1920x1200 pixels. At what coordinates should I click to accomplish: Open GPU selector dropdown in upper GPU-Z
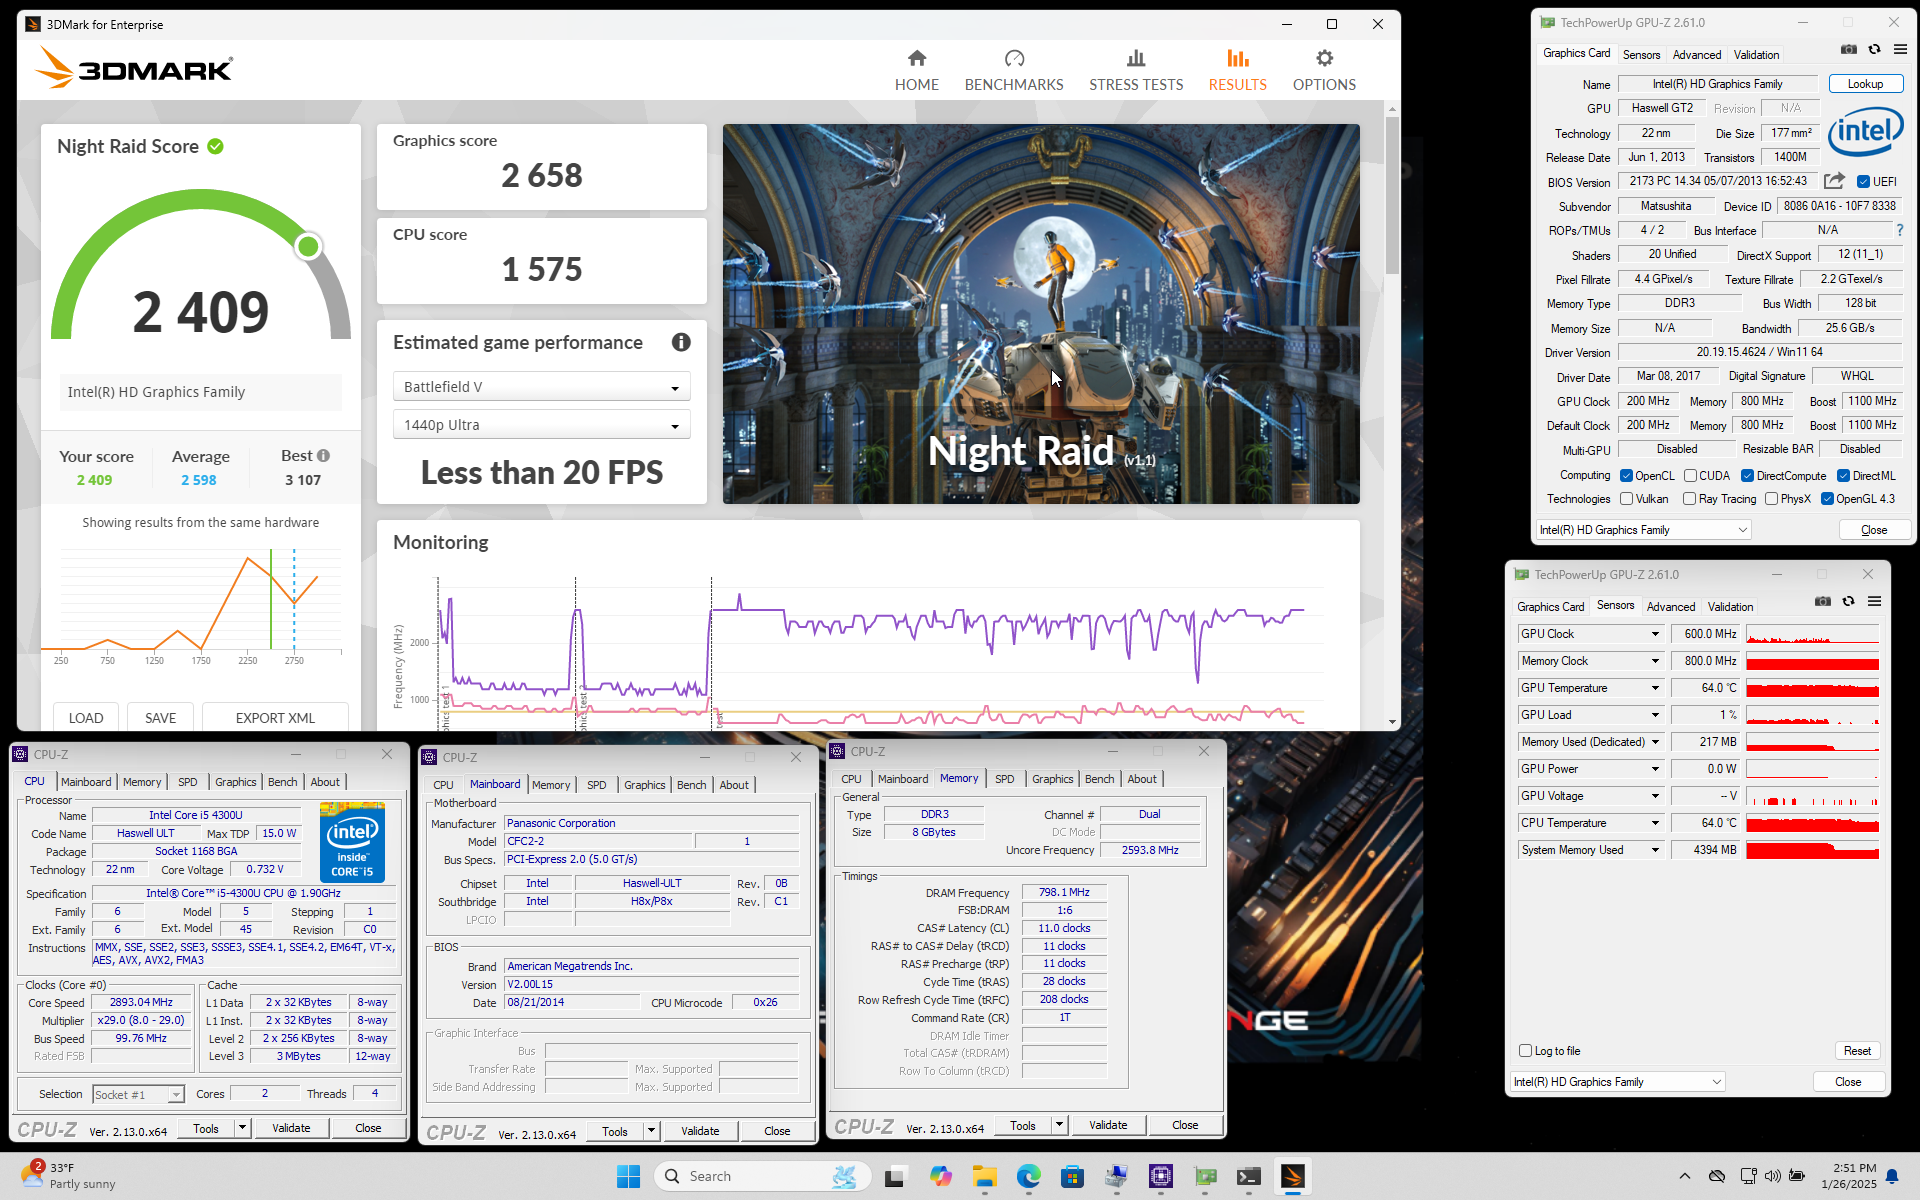(x=1643, y=530)
